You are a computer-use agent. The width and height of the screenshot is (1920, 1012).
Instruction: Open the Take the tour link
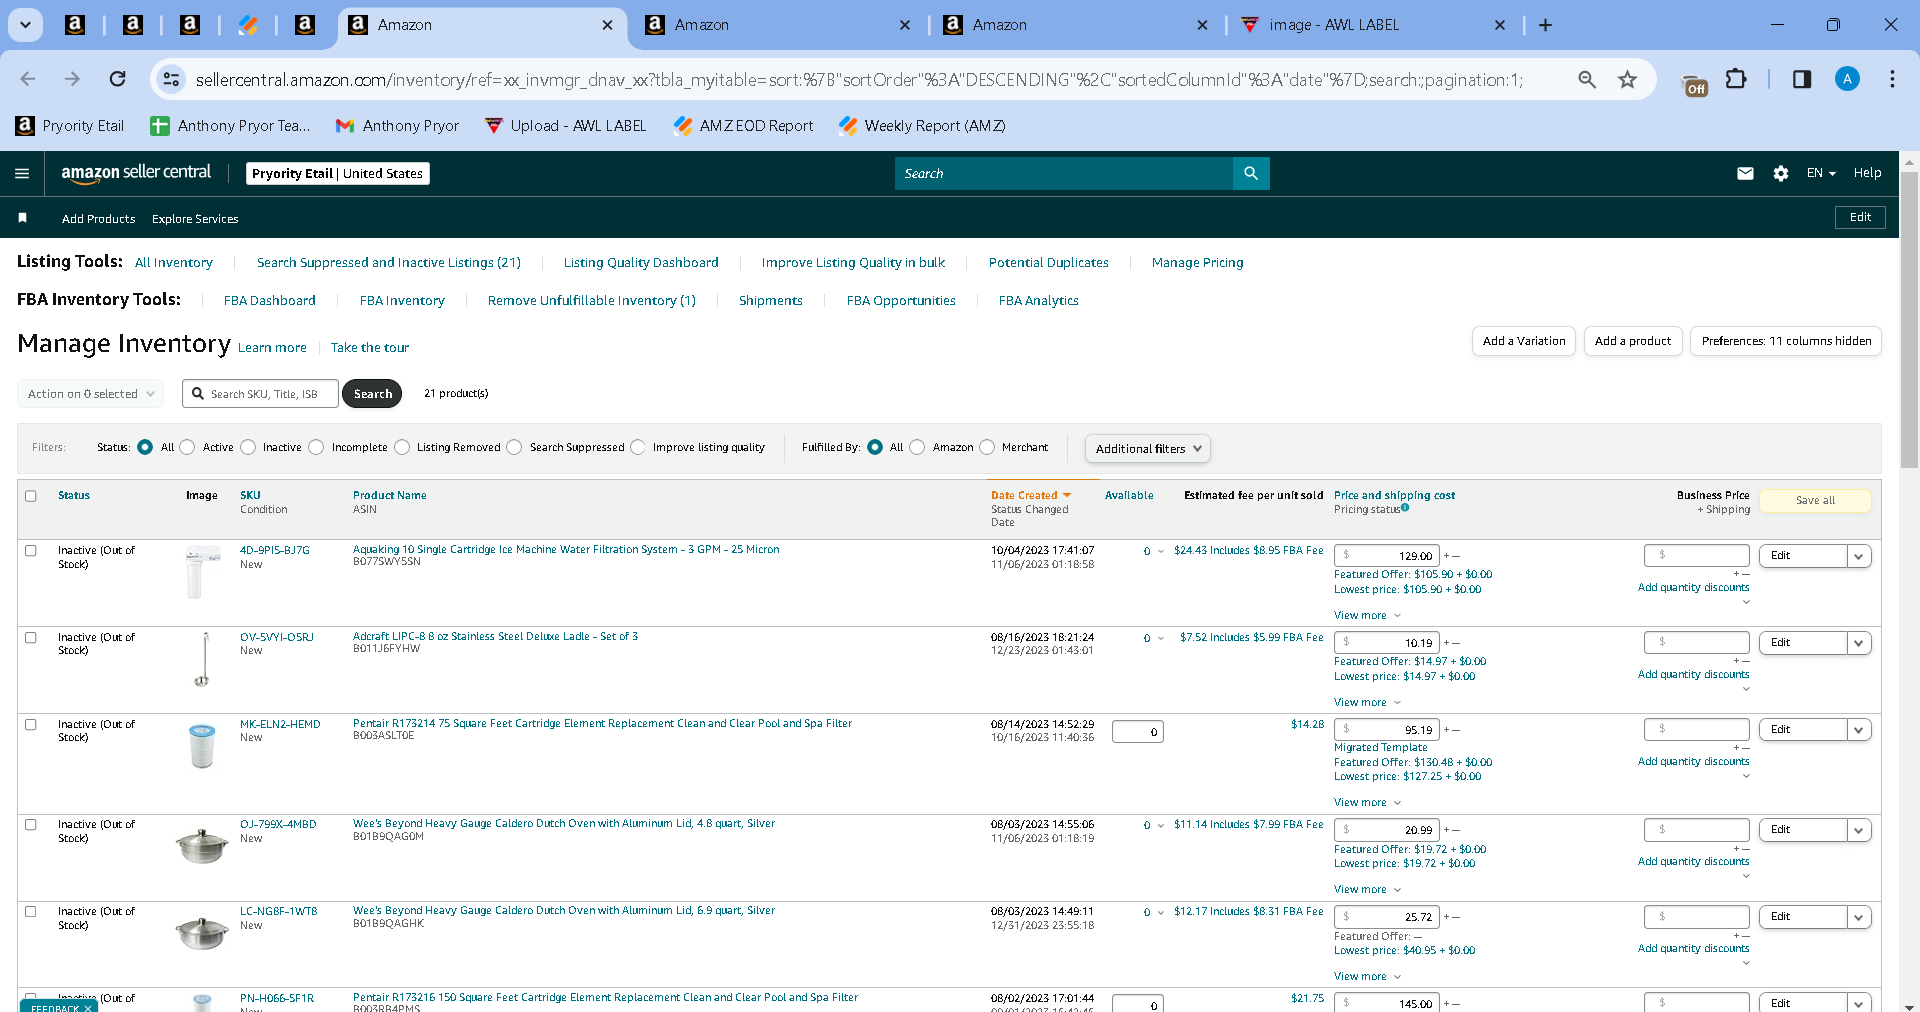point(370,348)
